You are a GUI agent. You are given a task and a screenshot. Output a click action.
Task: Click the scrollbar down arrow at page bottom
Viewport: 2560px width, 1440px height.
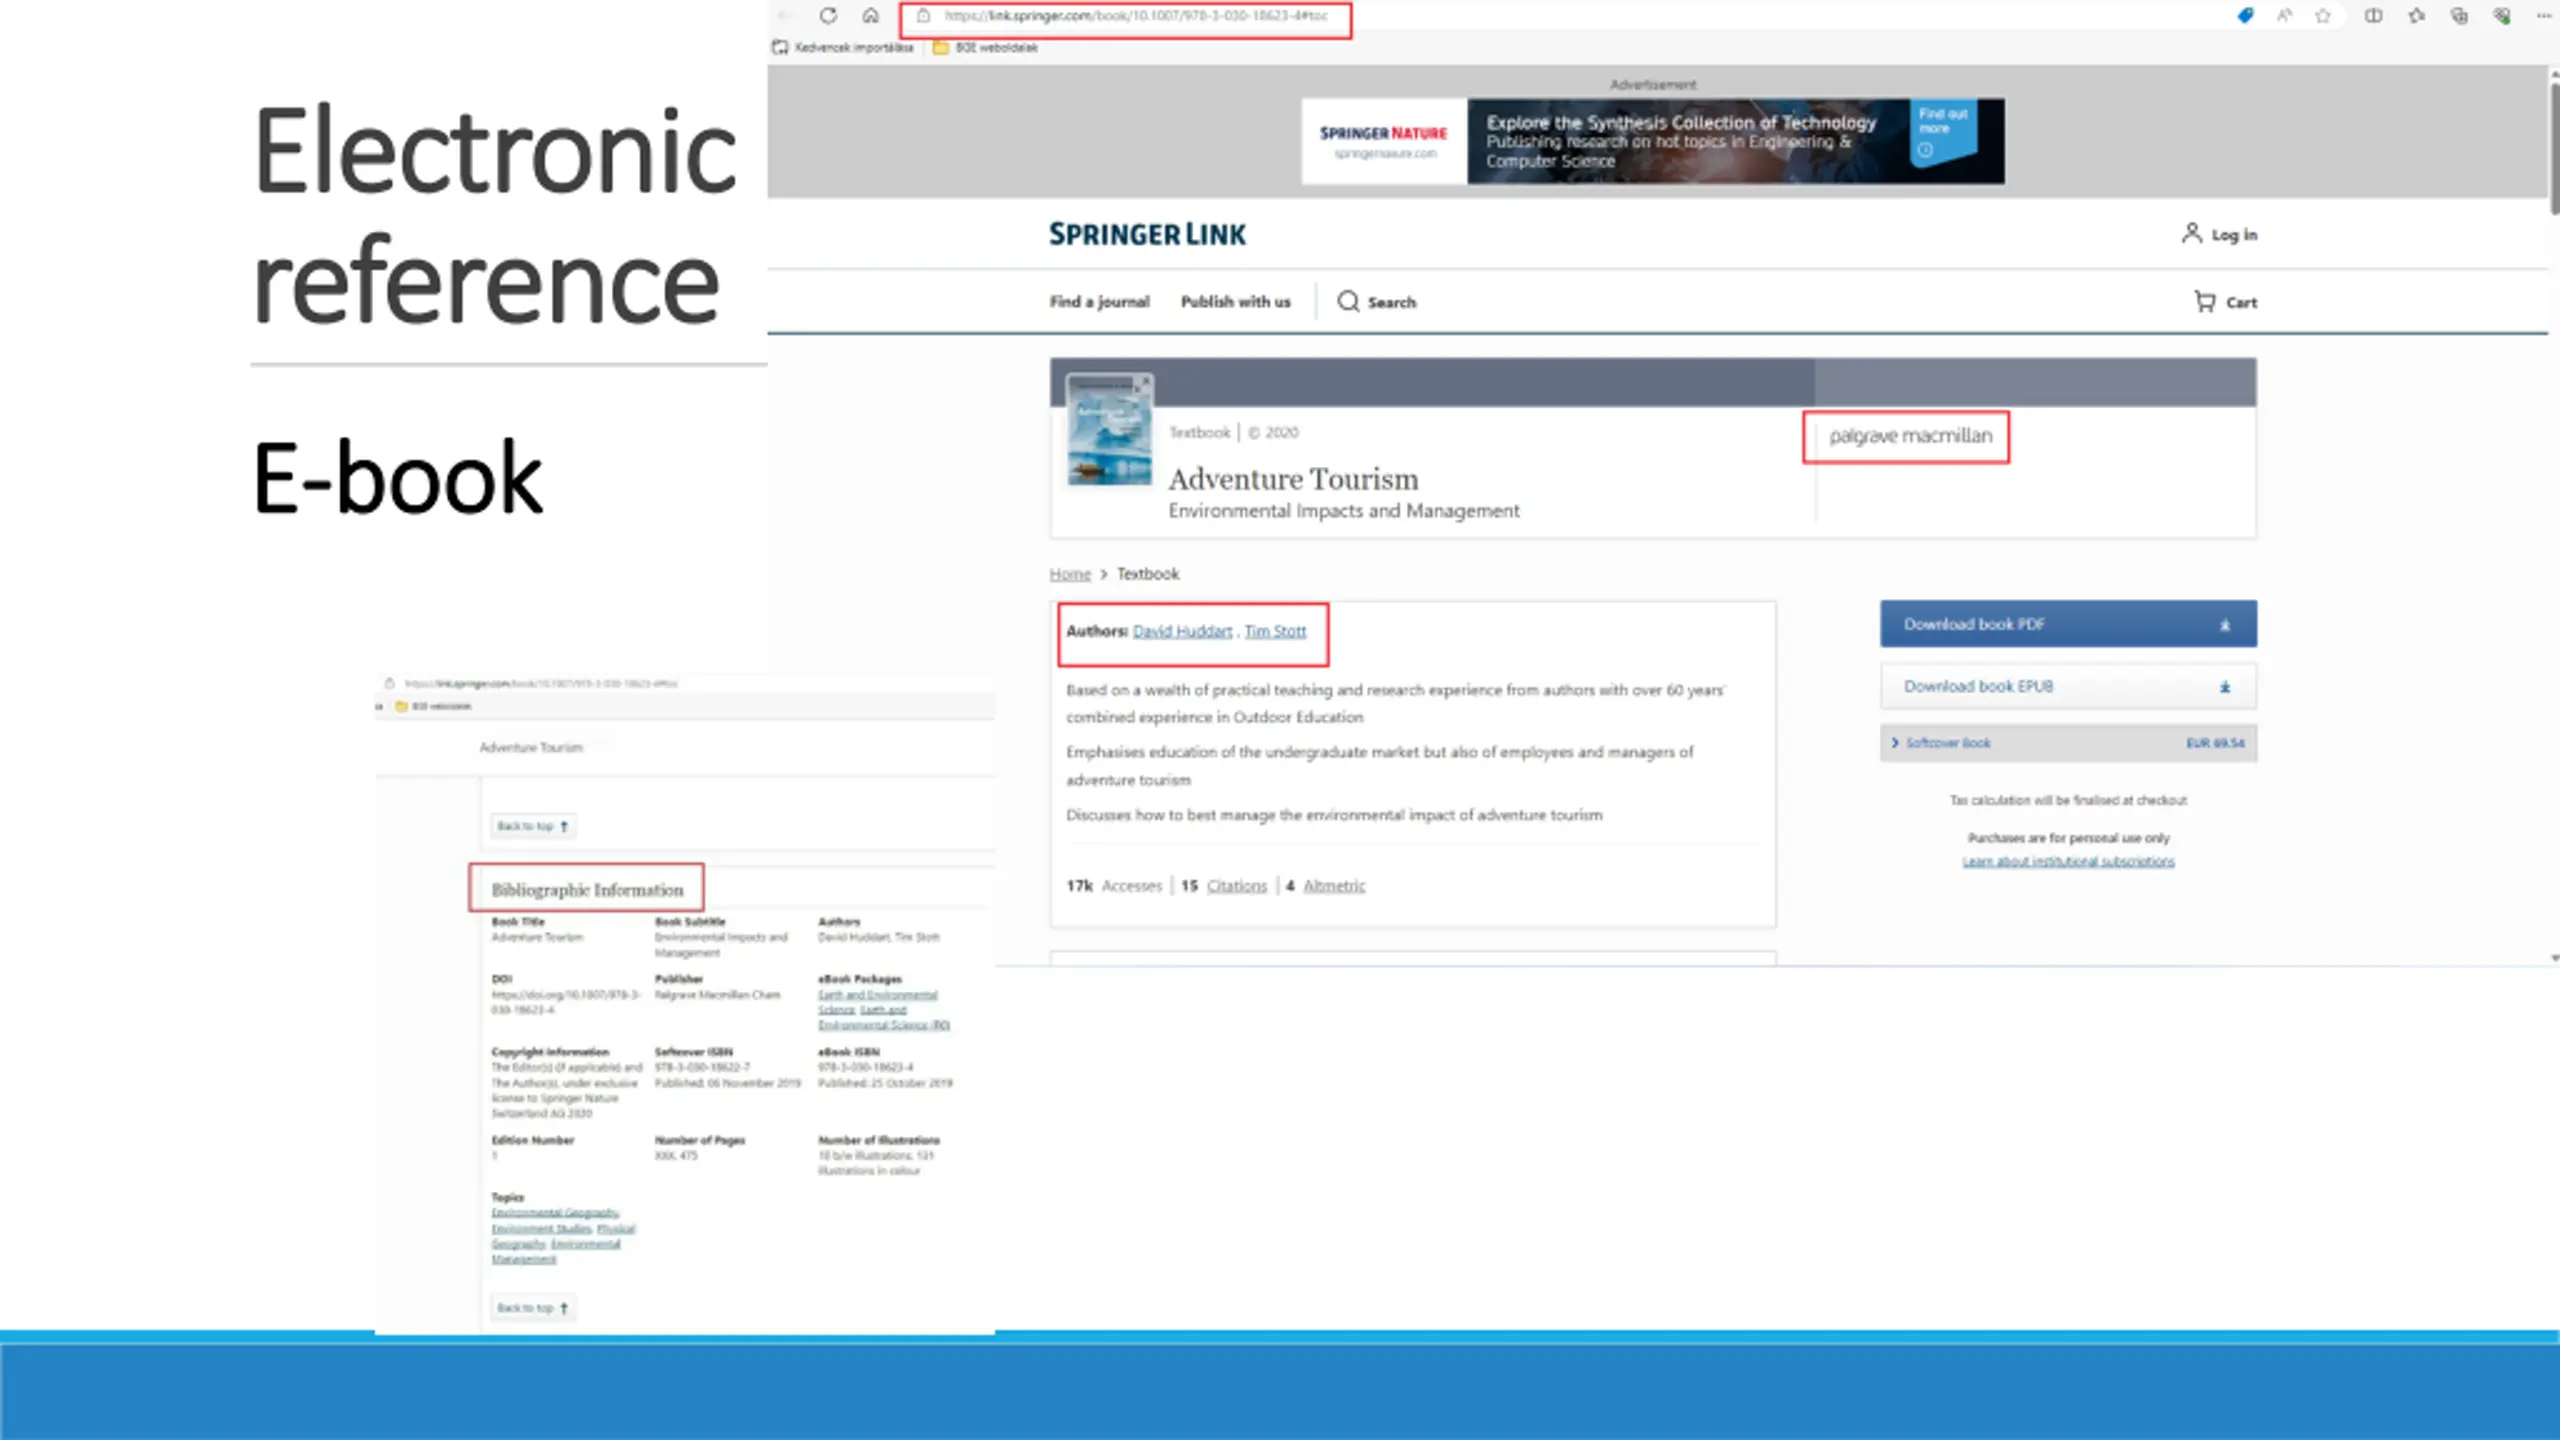(2554, 958)
